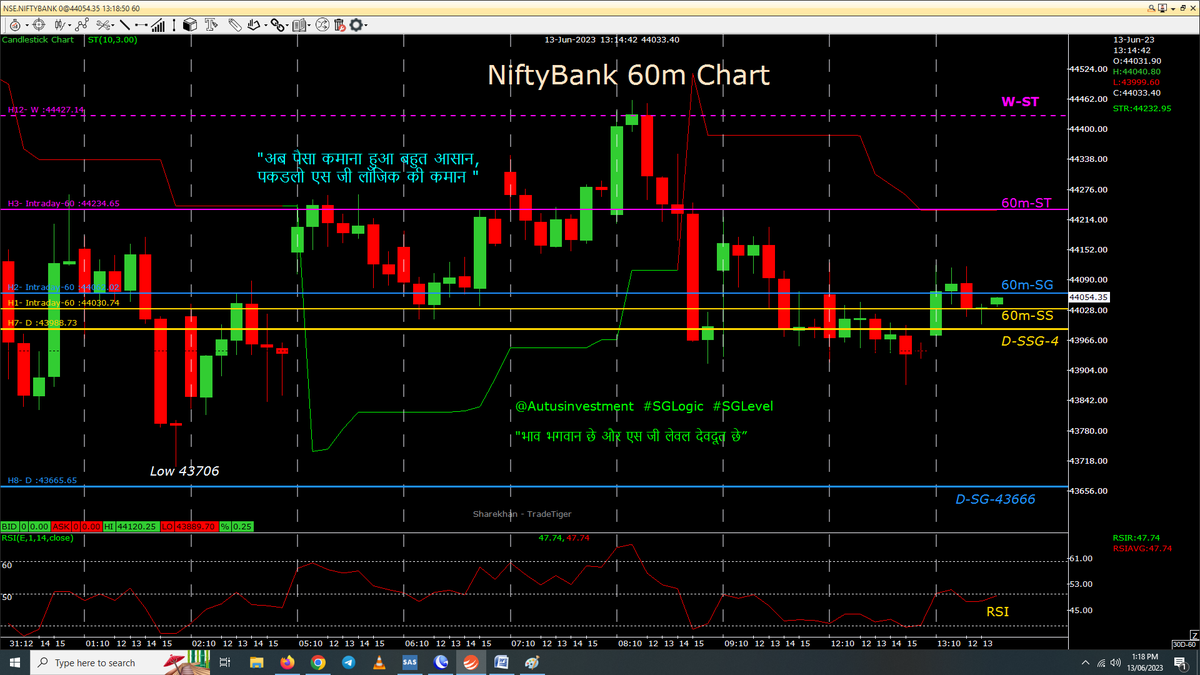This screenshot has height=675, width=1200.
Task: Click the chain link charts icon
Action: coord(276,24)
